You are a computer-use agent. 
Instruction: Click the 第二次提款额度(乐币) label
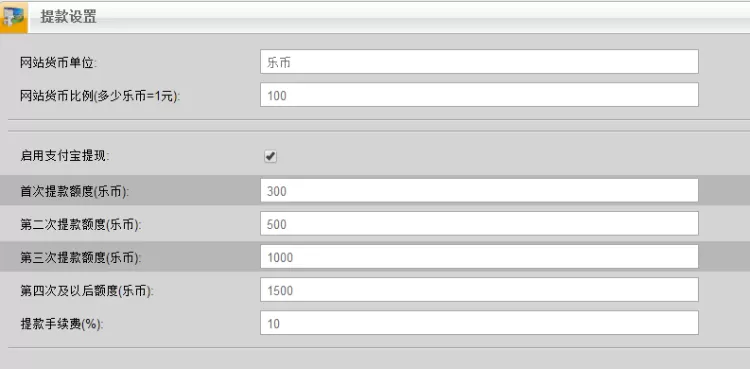(x=80, y=224)
